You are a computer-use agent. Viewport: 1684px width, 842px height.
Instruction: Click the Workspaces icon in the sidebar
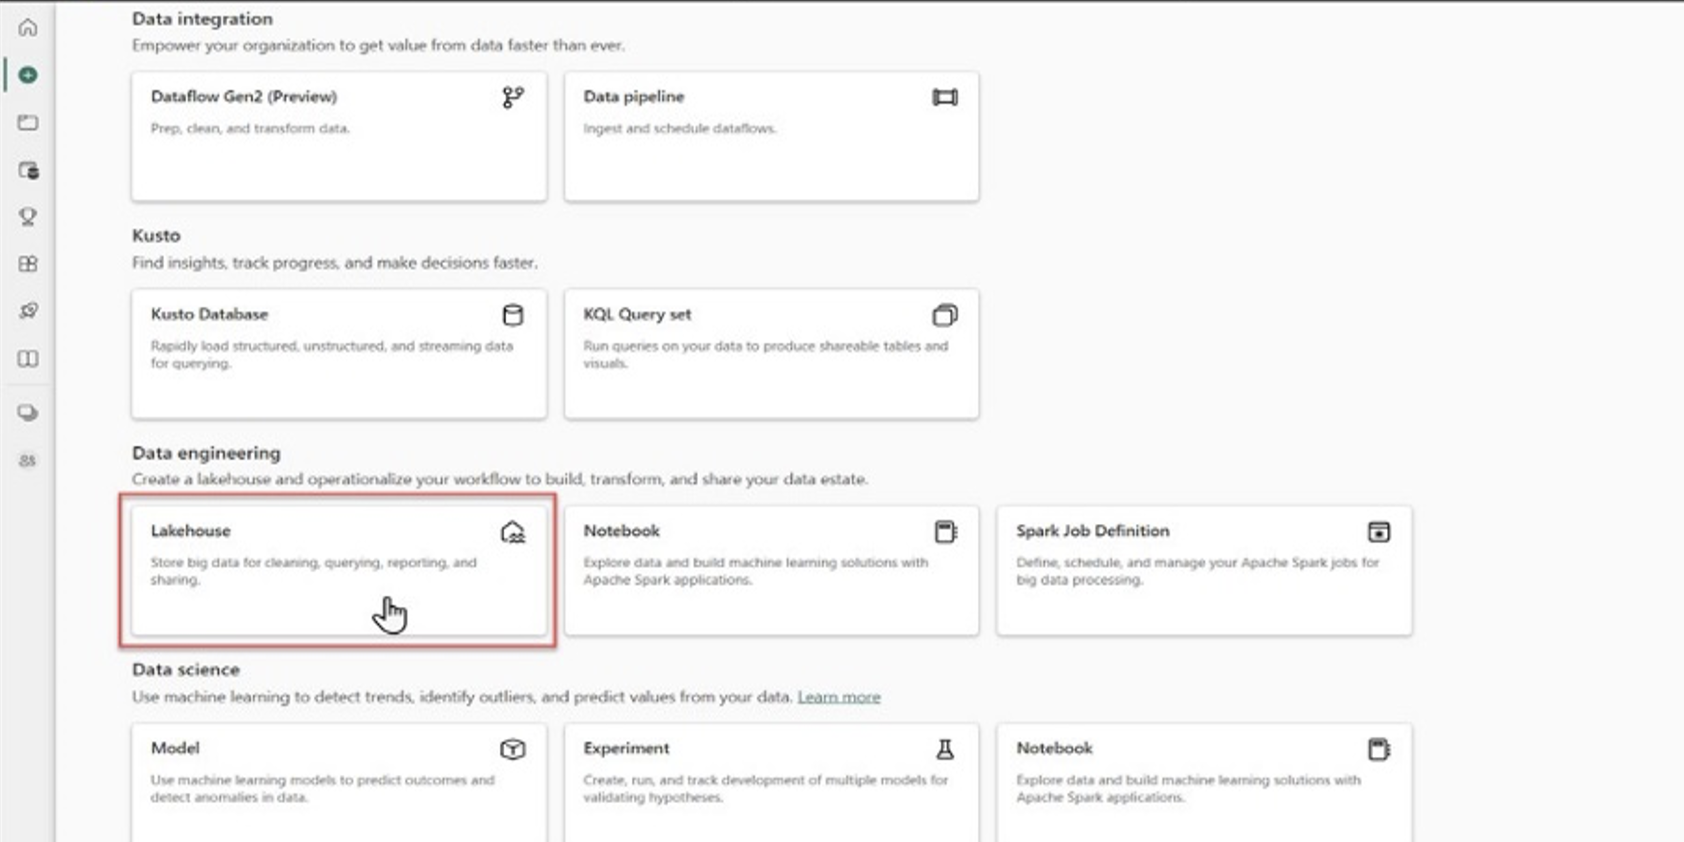point(28,412)
